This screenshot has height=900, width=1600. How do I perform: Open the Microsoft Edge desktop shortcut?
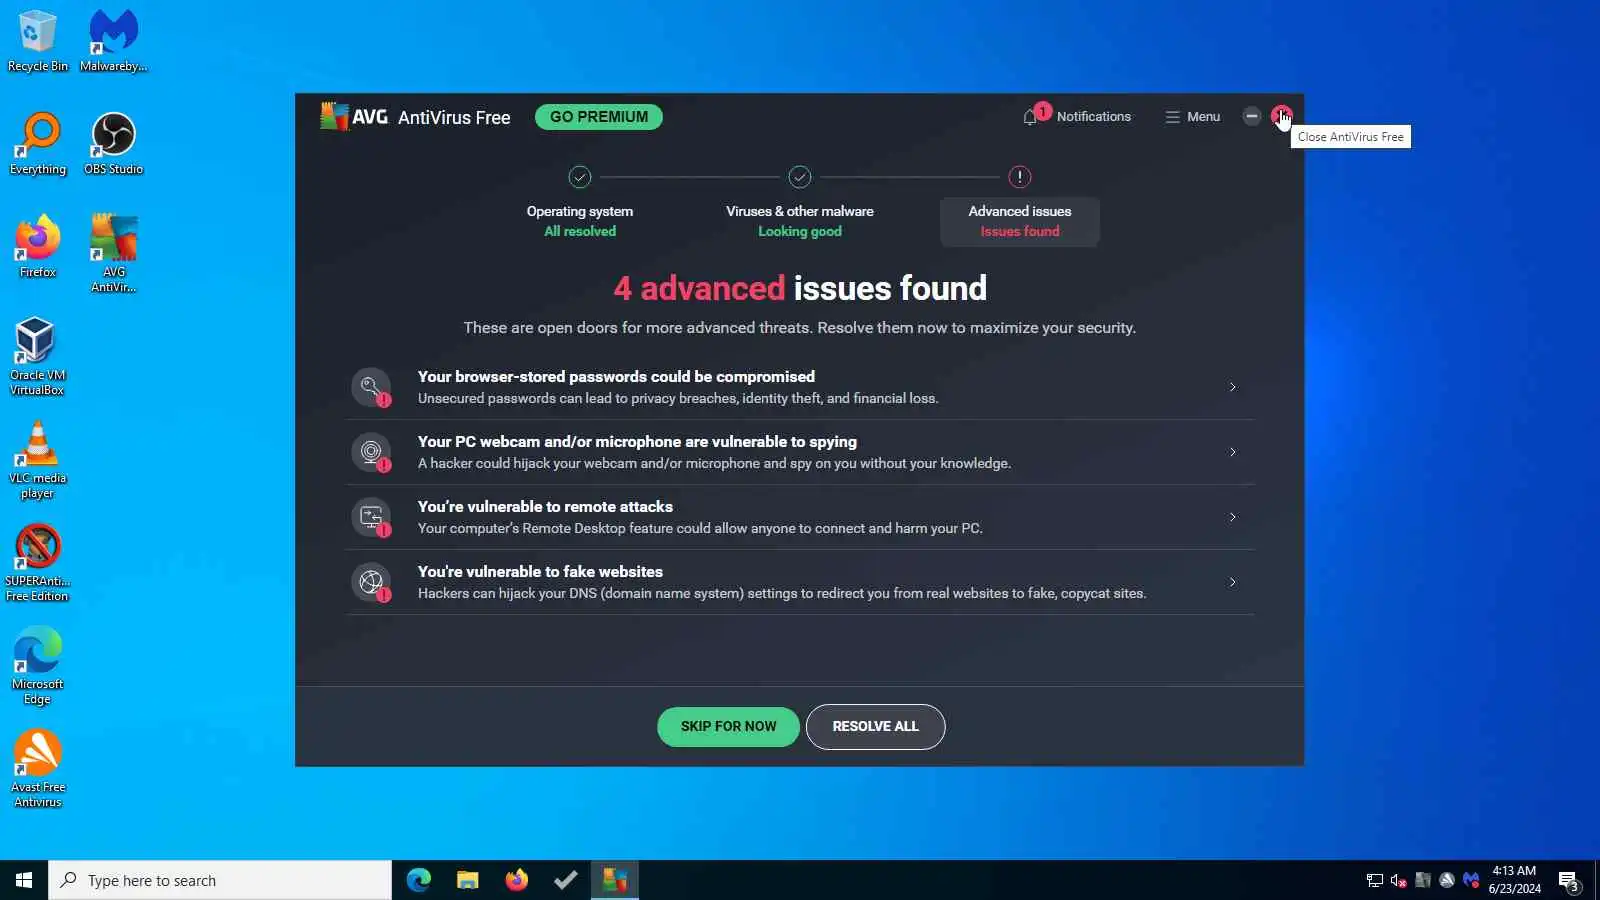(38, 666)
